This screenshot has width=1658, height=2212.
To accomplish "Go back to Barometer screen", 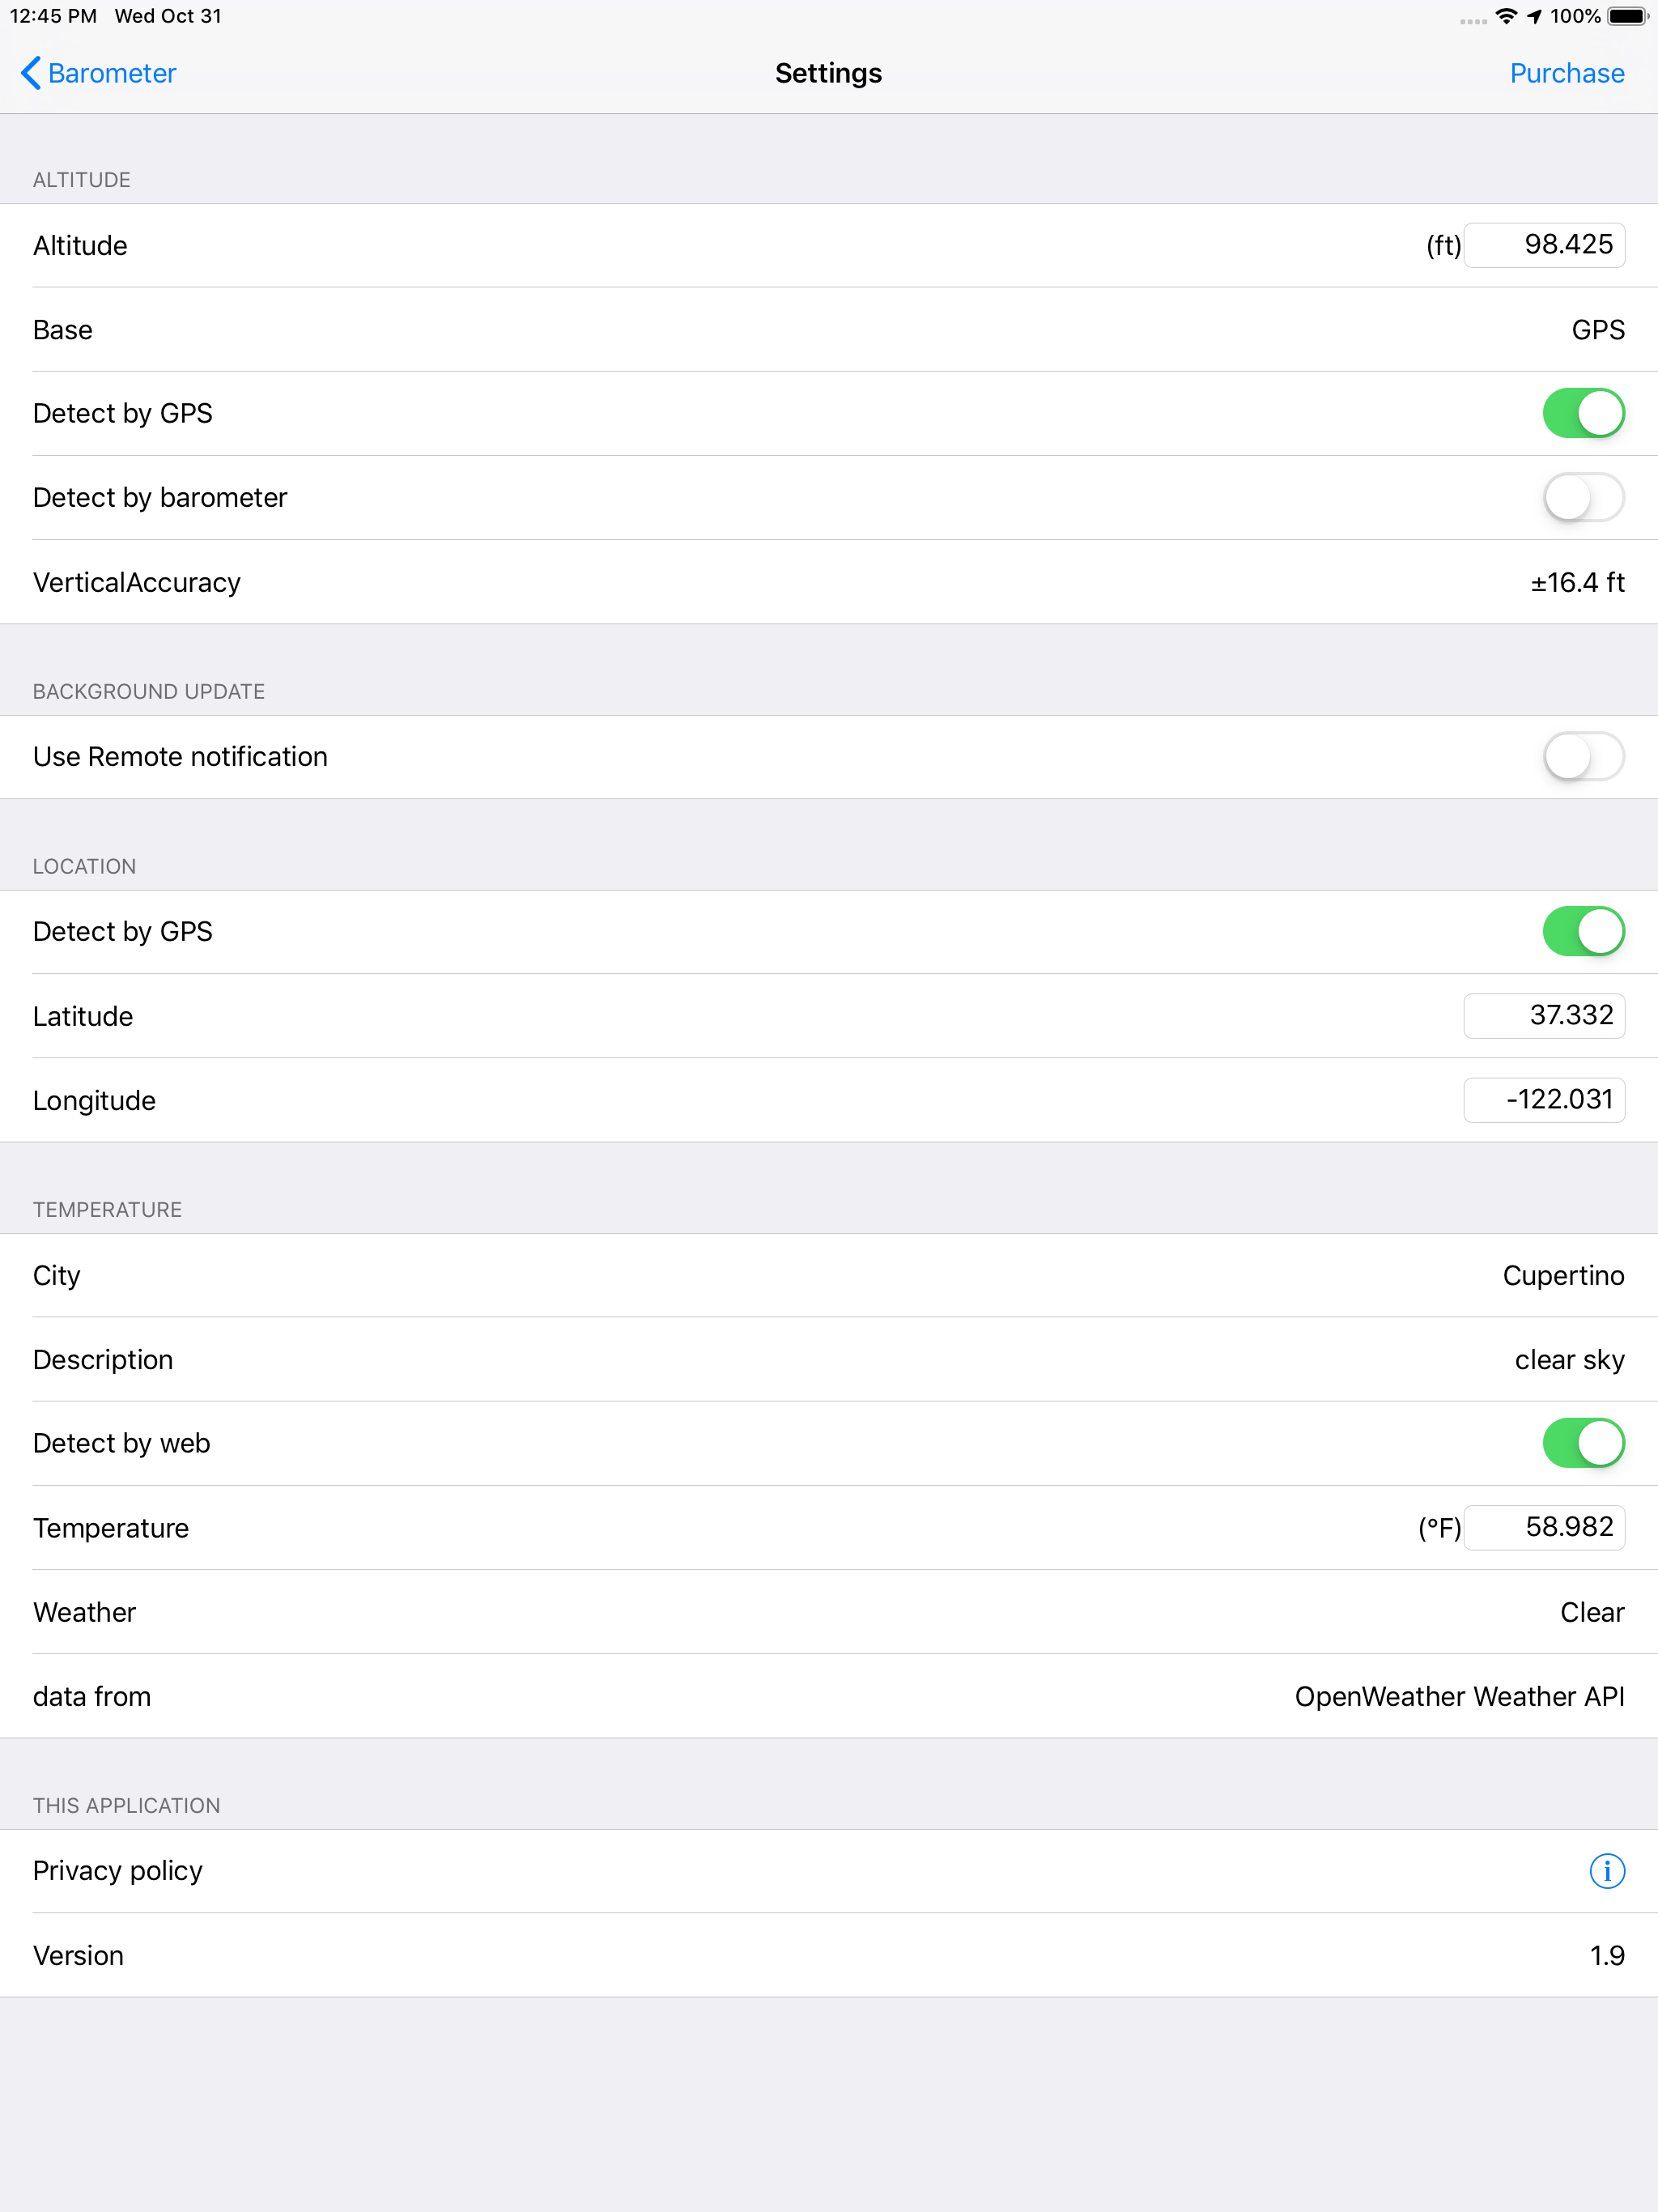I will pos(111,73).
